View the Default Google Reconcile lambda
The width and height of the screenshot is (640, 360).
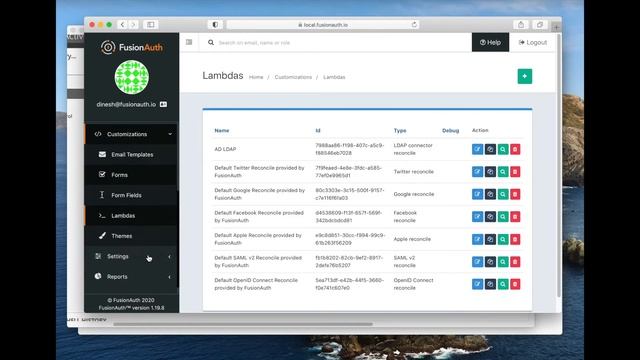pos(502,194)
